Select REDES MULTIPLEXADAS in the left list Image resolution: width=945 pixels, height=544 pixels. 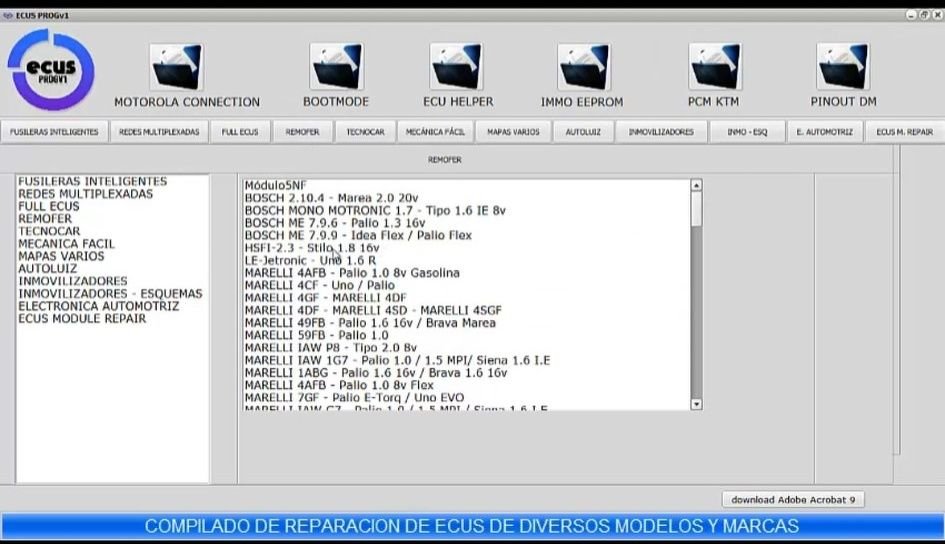tap(85, 194)
